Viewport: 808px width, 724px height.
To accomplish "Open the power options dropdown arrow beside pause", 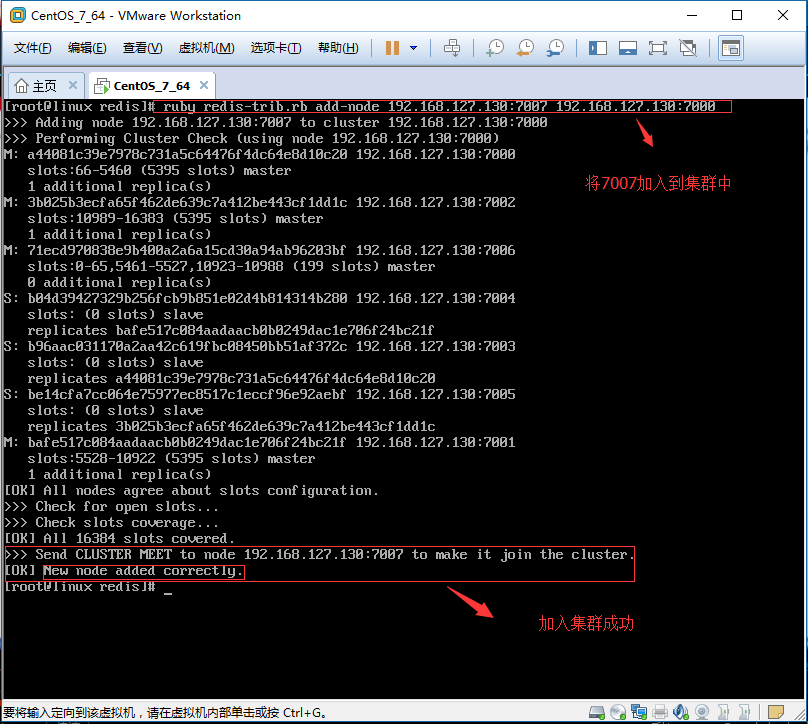I will pos(413,48).
